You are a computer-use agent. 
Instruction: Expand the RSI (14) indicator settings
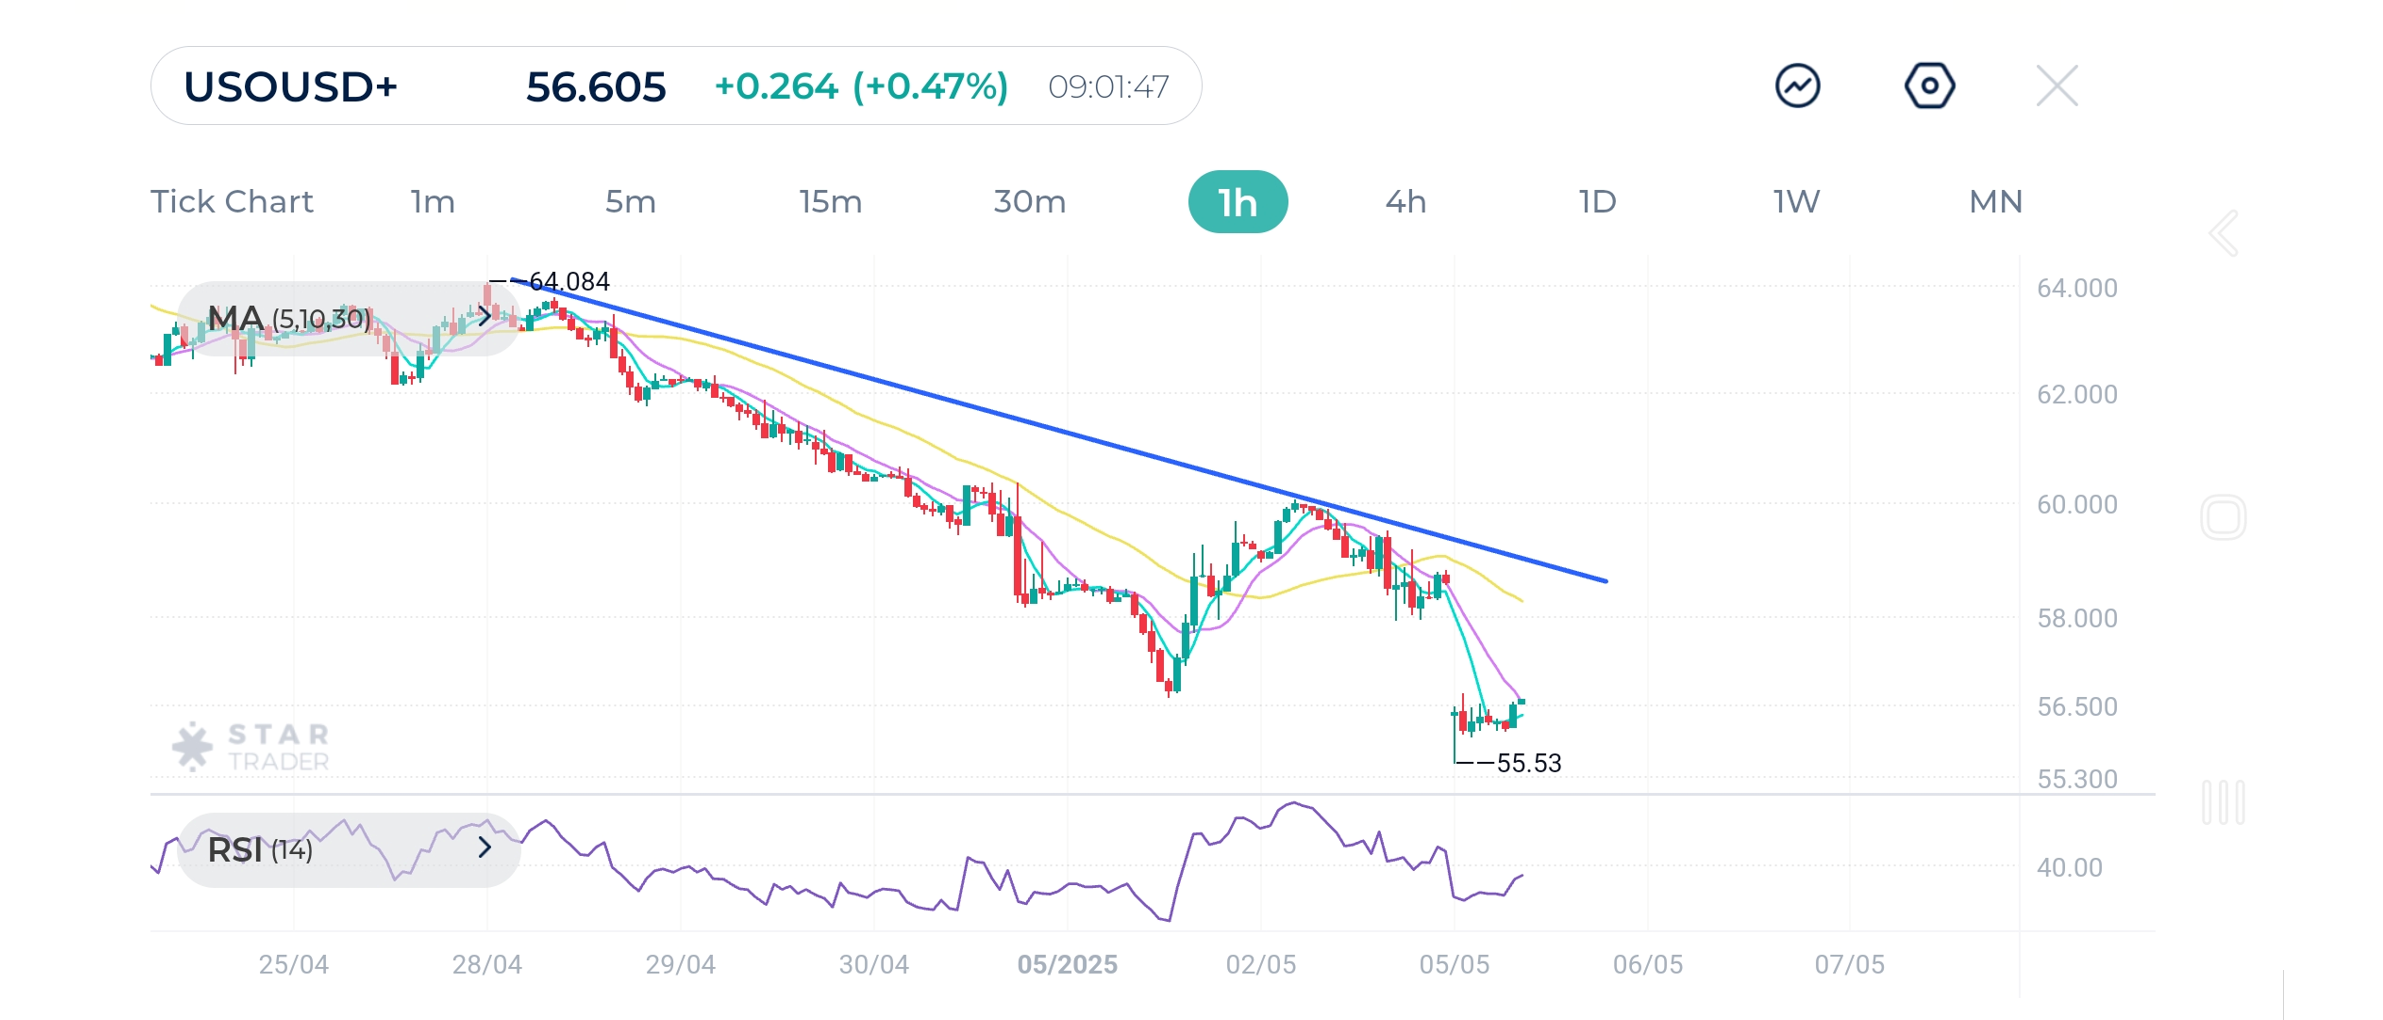pos(484,848)
